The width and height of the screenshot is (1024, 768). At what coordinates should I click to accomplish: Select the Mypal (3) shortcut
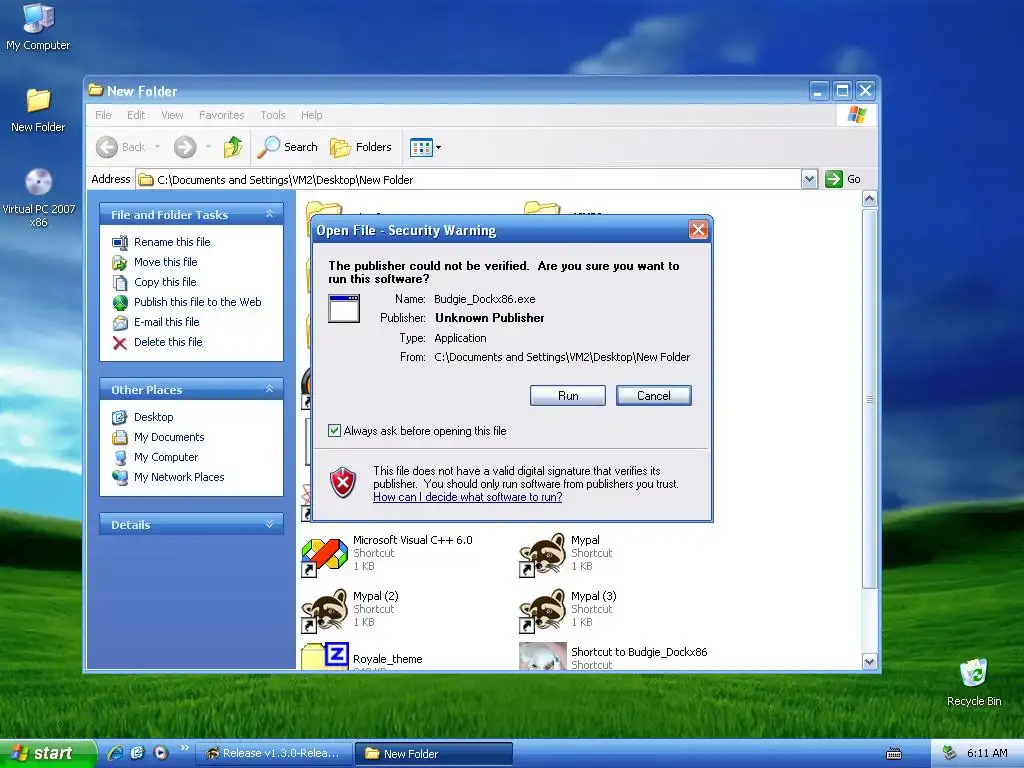[568, 610]
